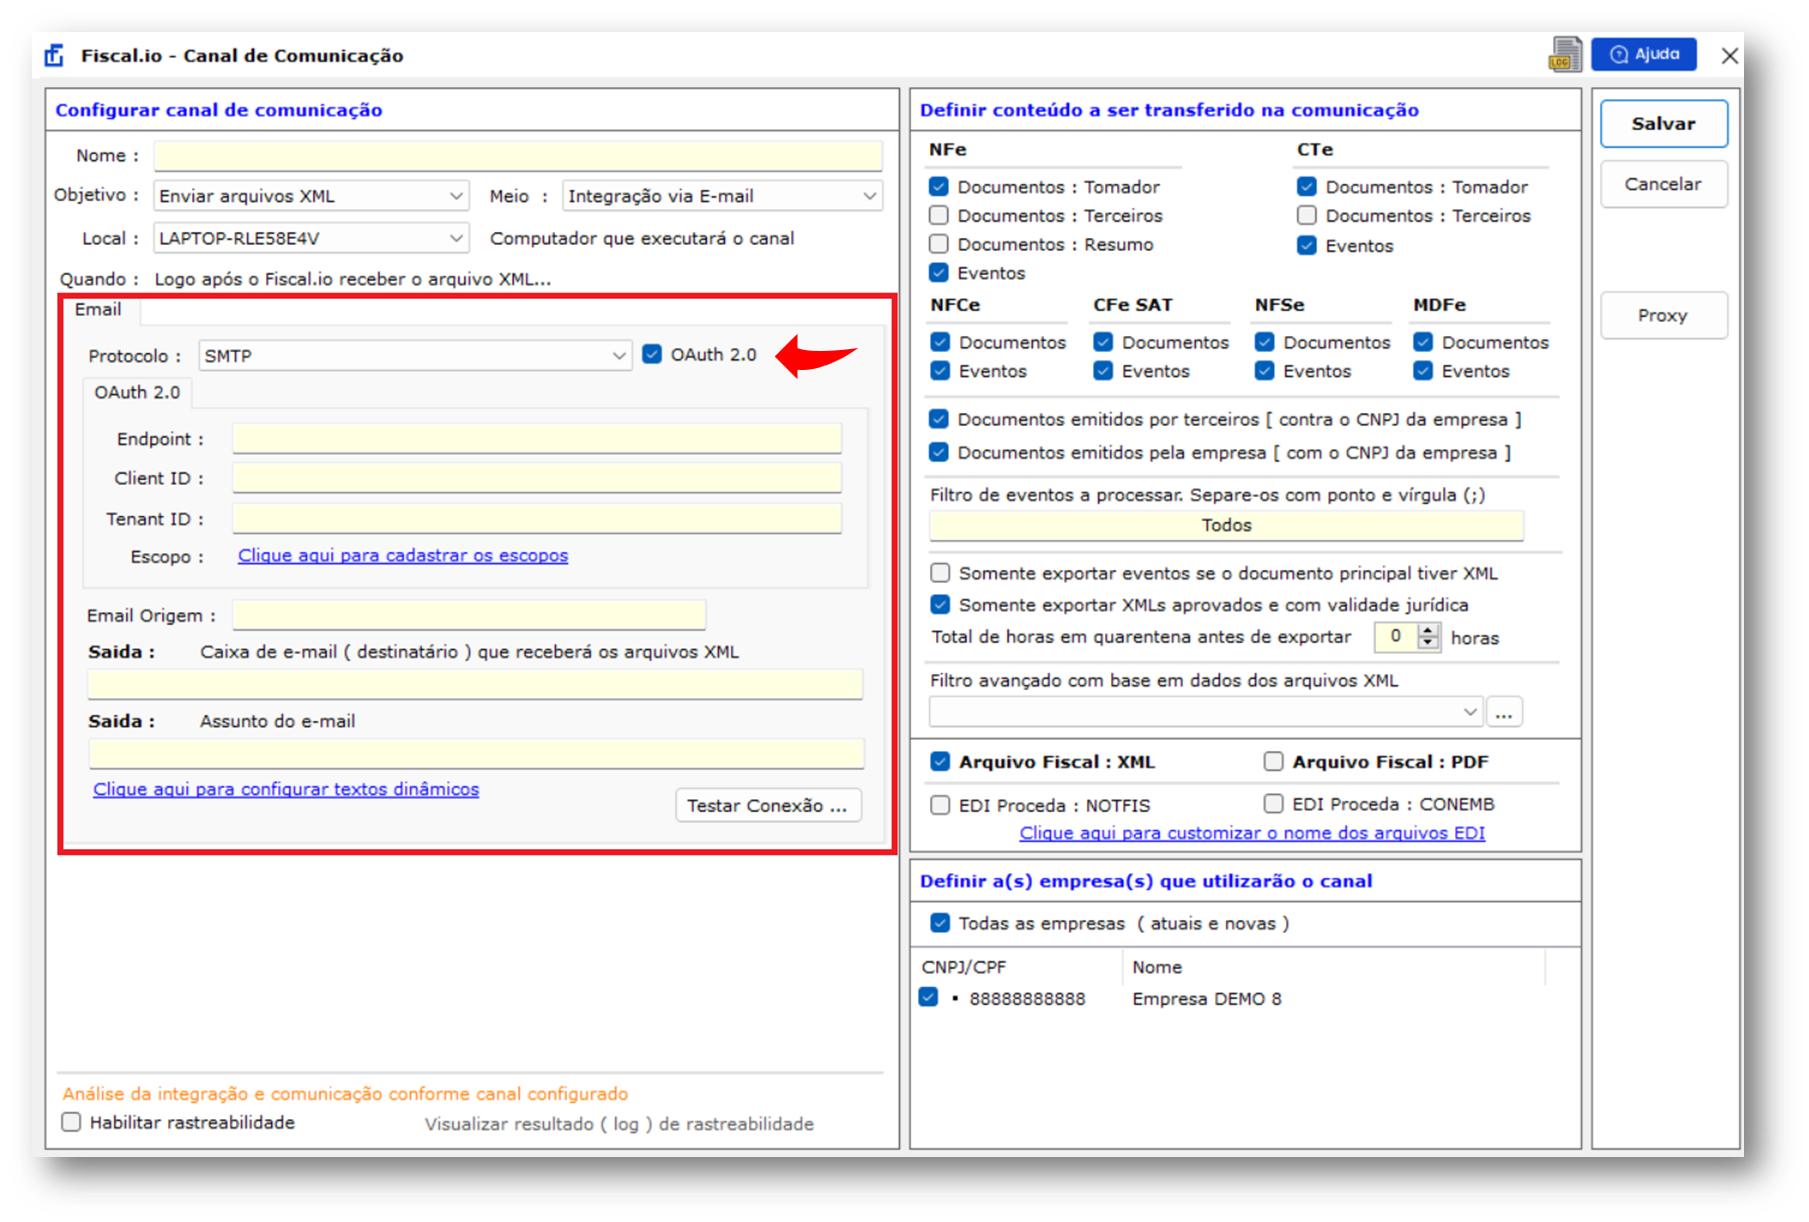The width and height of the screenshot is (1809, 1222).
Task: Toggle CFe SAT Eventos checkbox
Action: click(1103, 371)
